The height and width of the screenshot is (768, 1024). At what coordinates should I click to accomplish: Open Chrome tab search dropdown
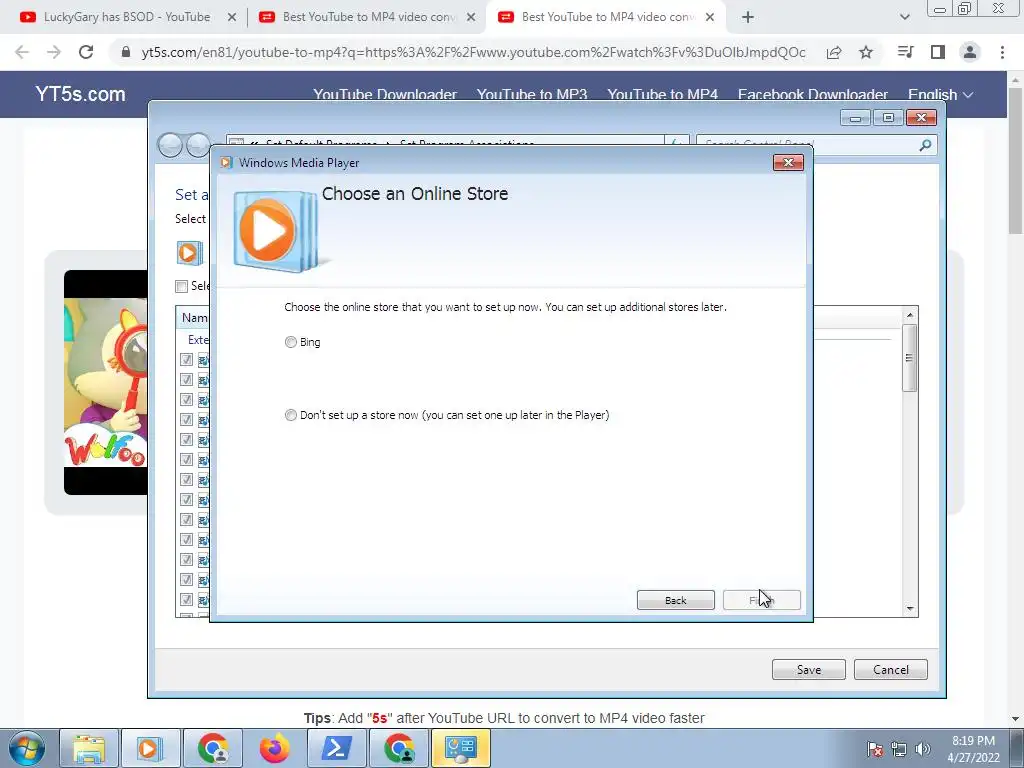pos(904,18)
